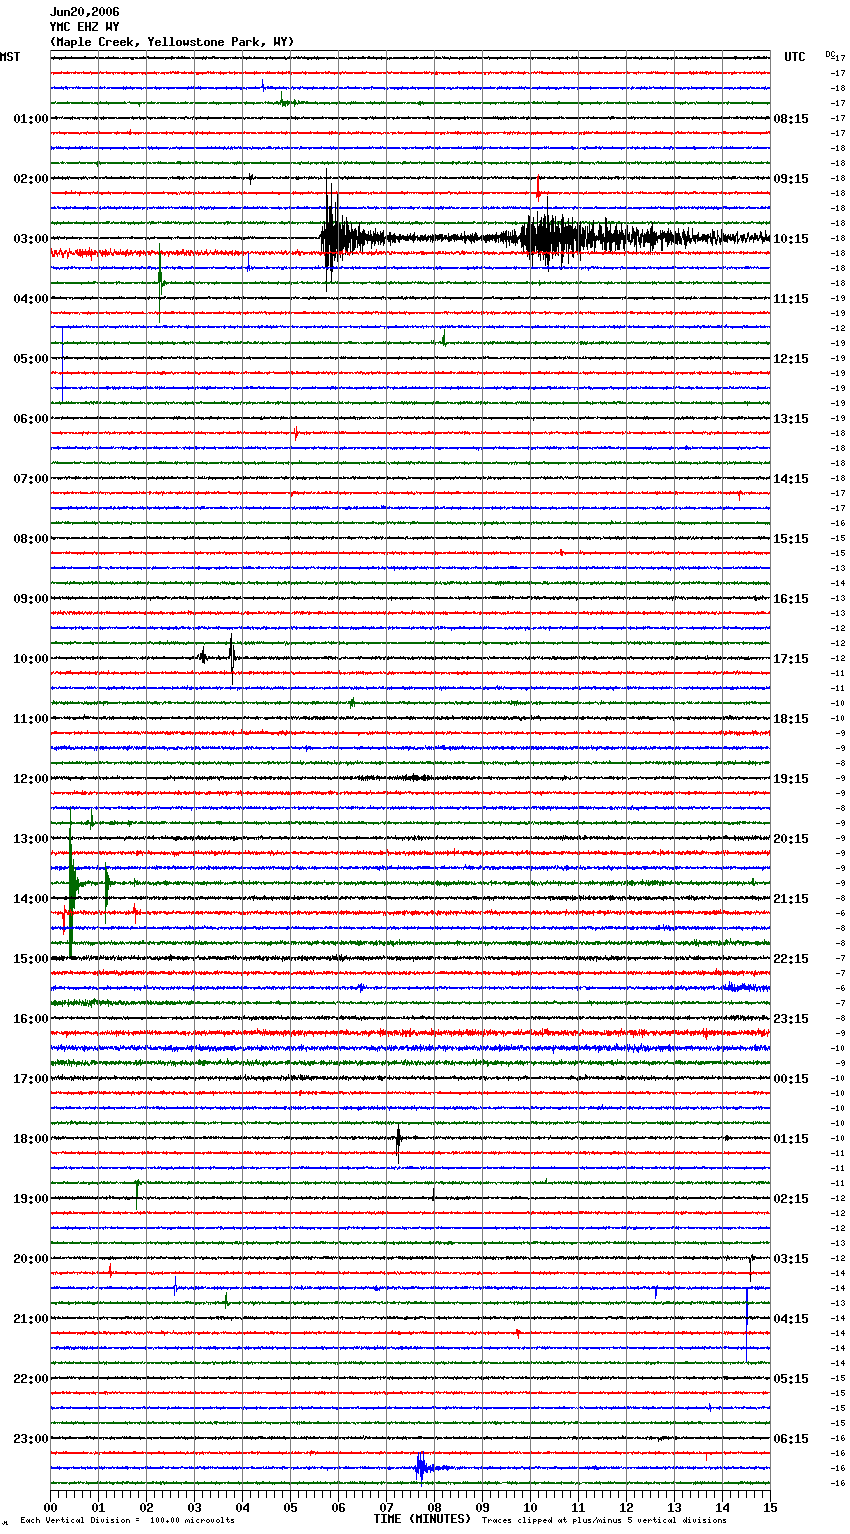Select the 14:00 MST row label
The height and width of the screenshot is (1534, 850).
coord(31,899)
